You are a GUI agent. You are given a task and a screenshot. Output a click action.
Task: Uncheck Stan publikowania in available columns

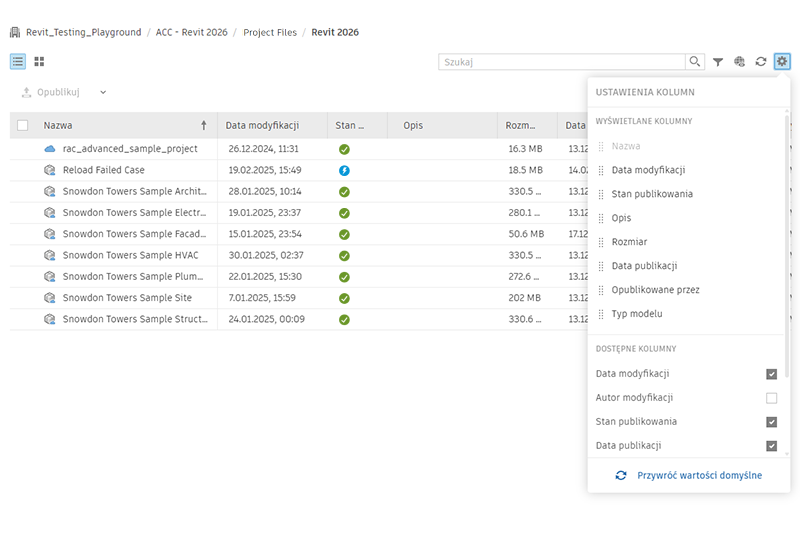pos(771,422)
